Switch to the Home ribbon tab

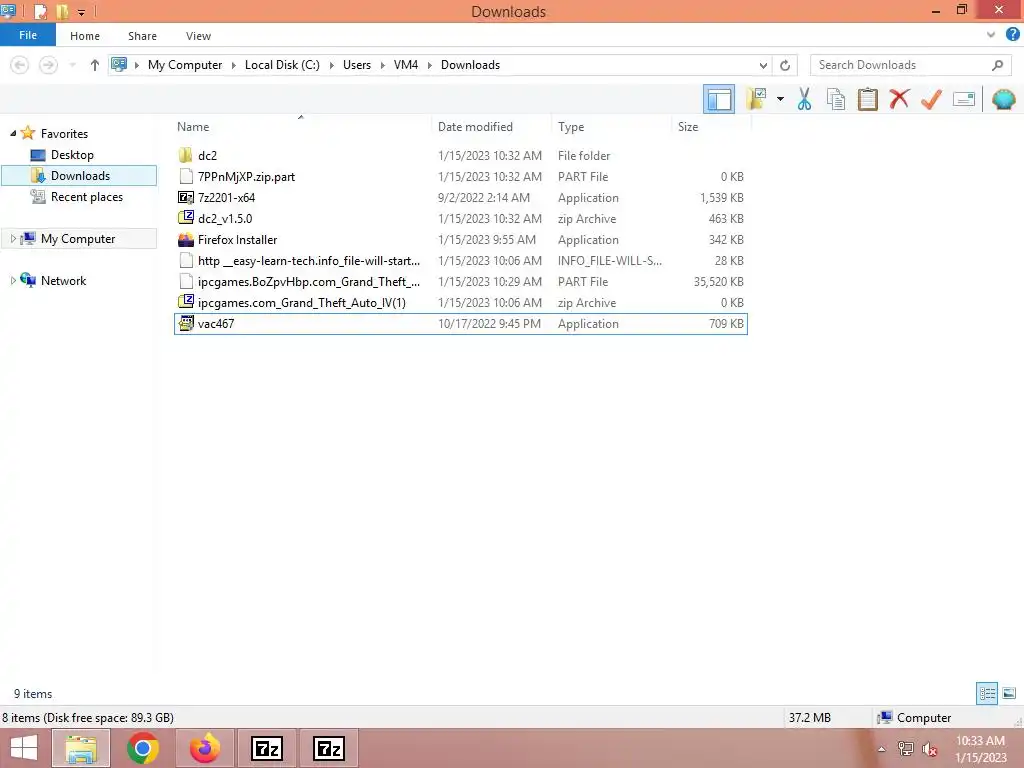[85, 36]
